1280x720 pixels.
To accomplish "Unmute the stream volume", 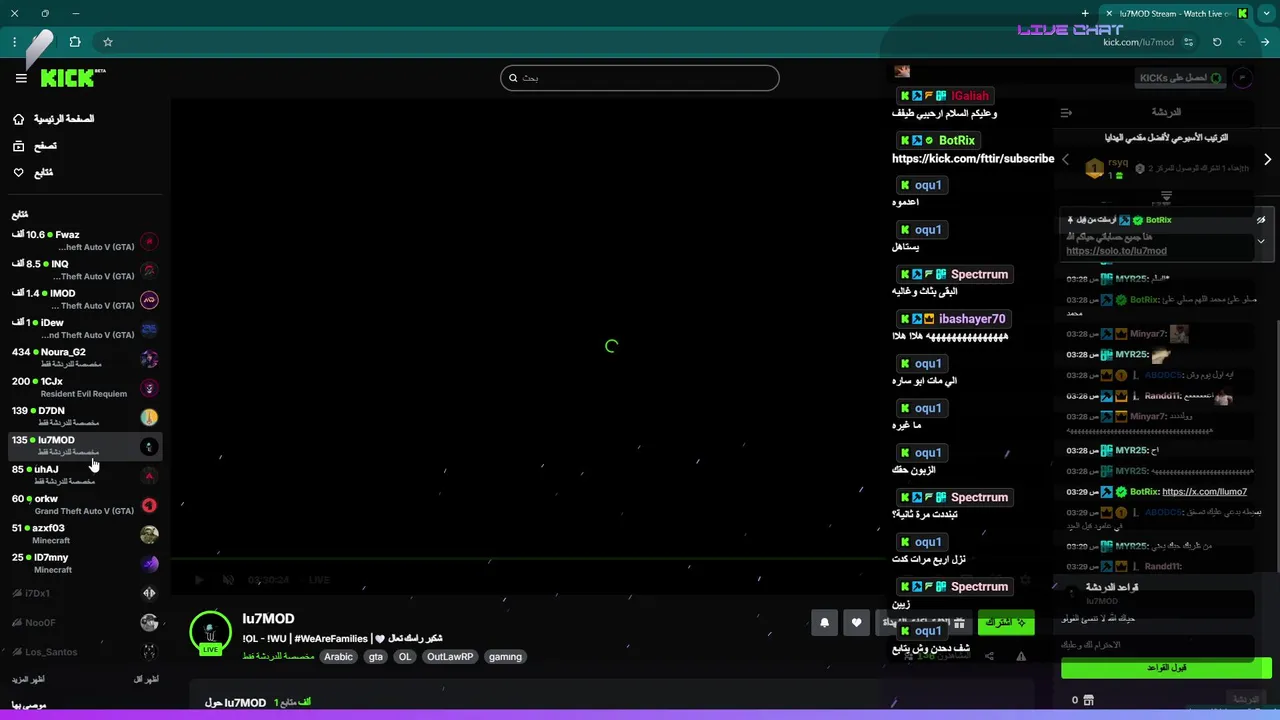I will tap(228, 580).
